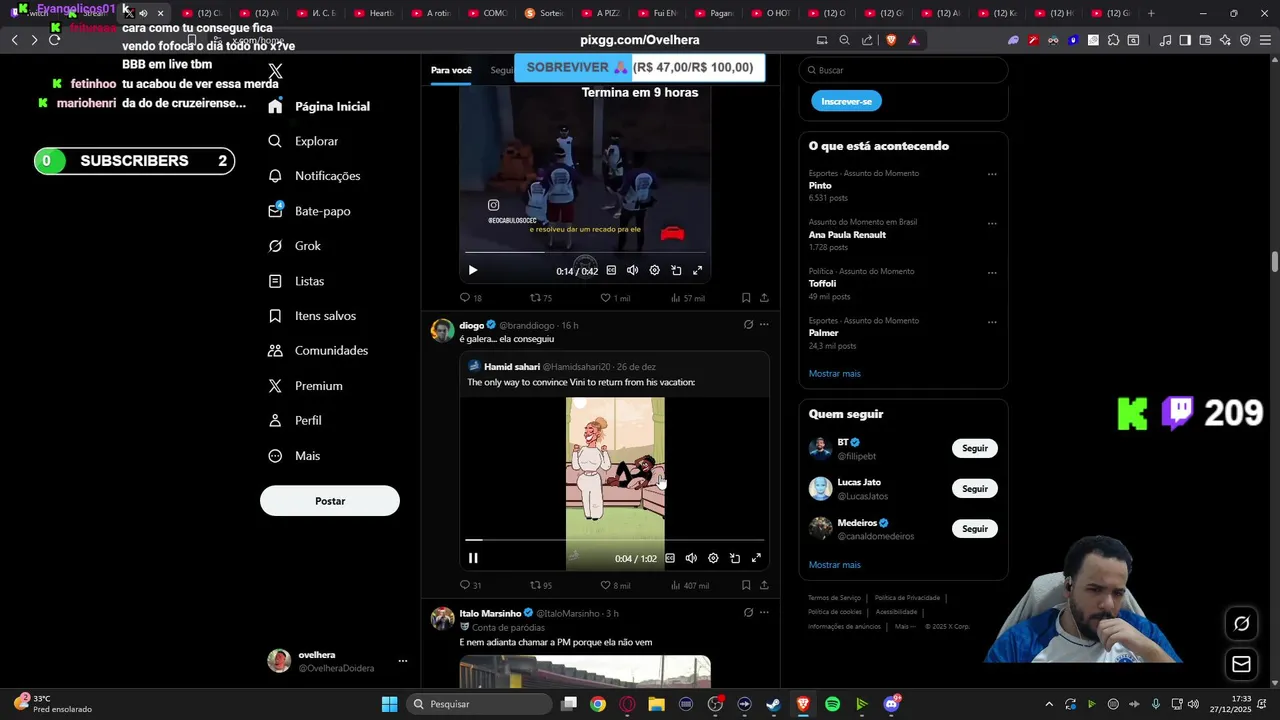The image size is (1280, 720).
Task: Reply to diogo's post with 31 comments
Action: click(470, 586)
